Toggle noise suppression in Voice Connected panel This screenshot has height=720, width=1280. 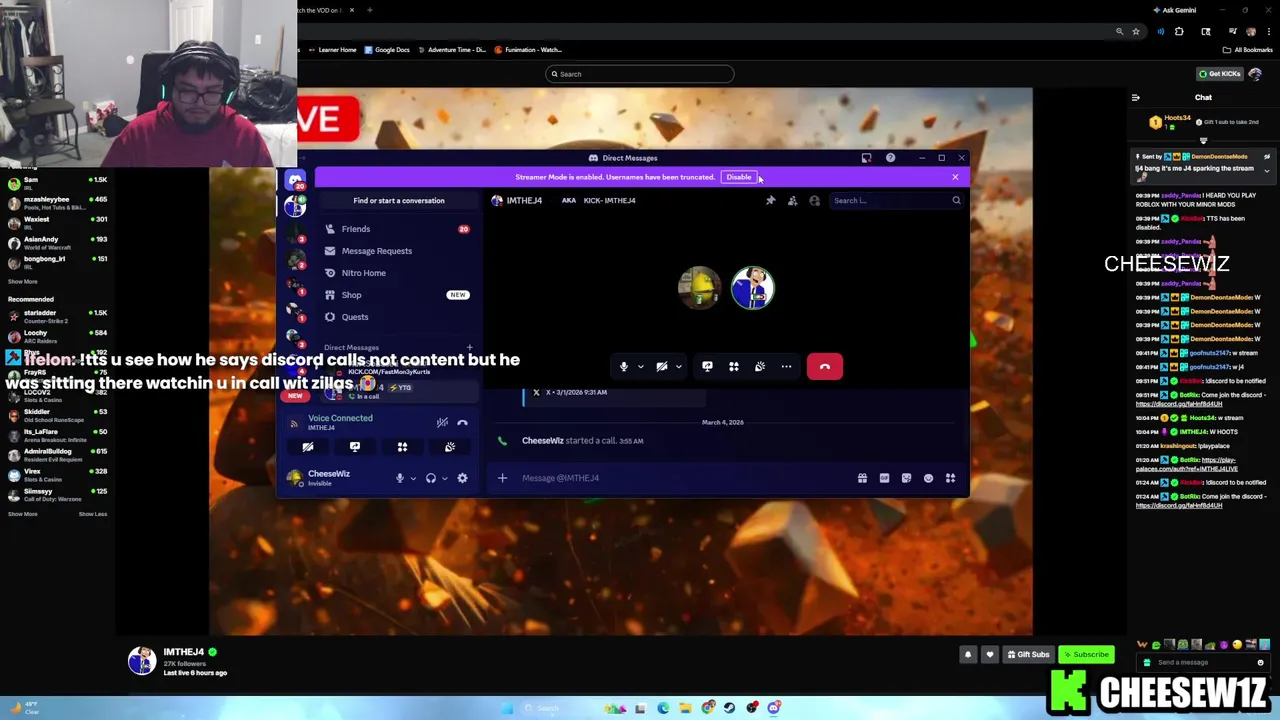click(x=442, y=423)
